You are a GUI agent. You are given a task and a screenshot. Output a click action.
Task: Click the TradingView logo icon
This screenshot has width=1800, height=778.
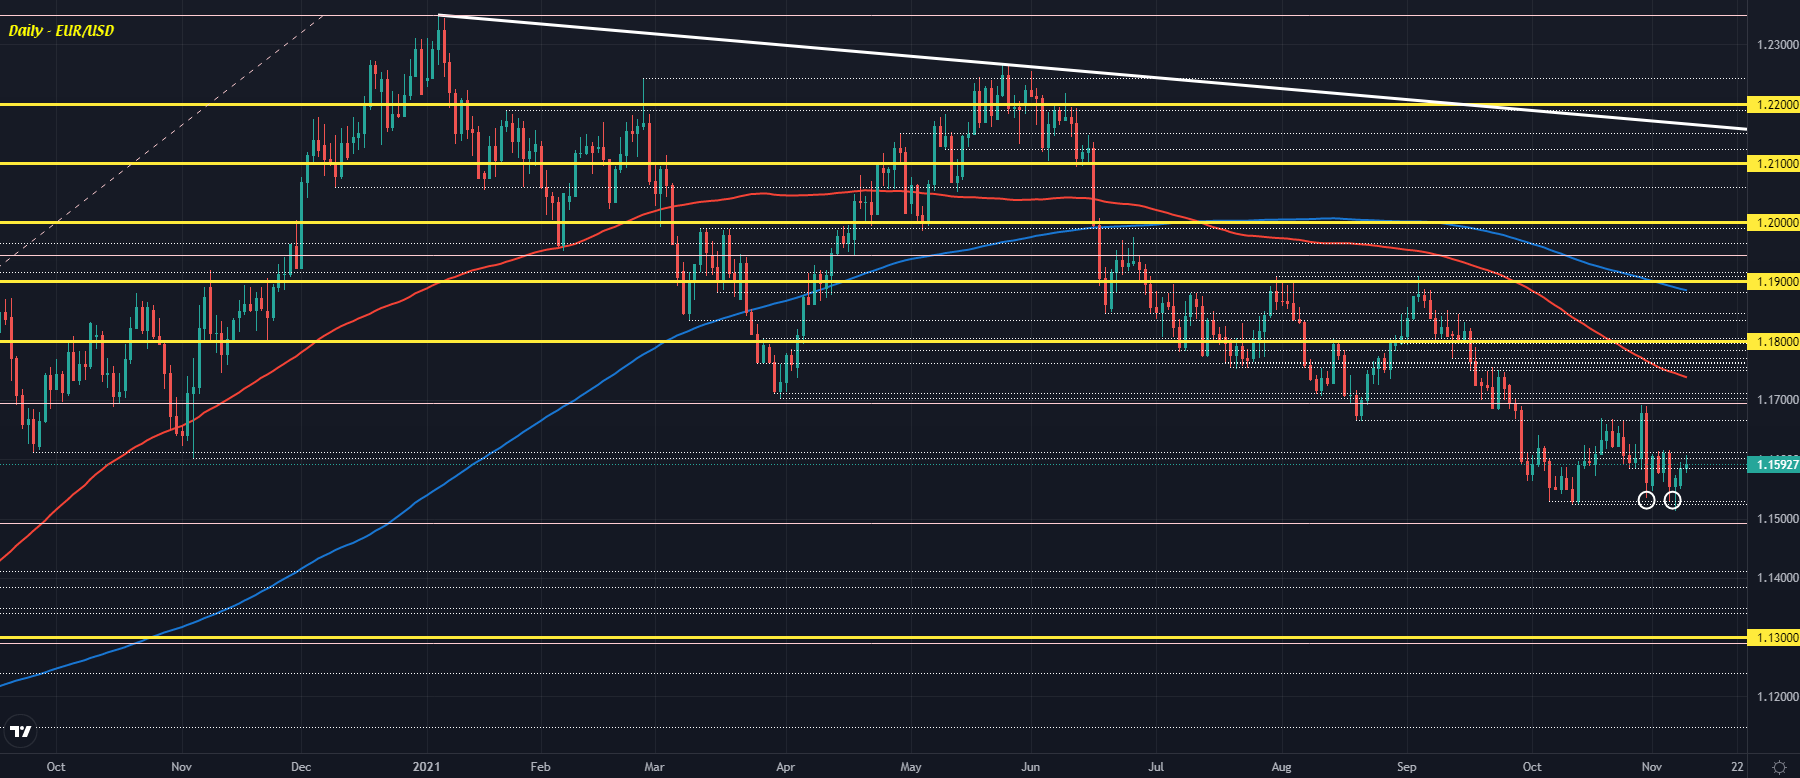[x=20, y=732]
